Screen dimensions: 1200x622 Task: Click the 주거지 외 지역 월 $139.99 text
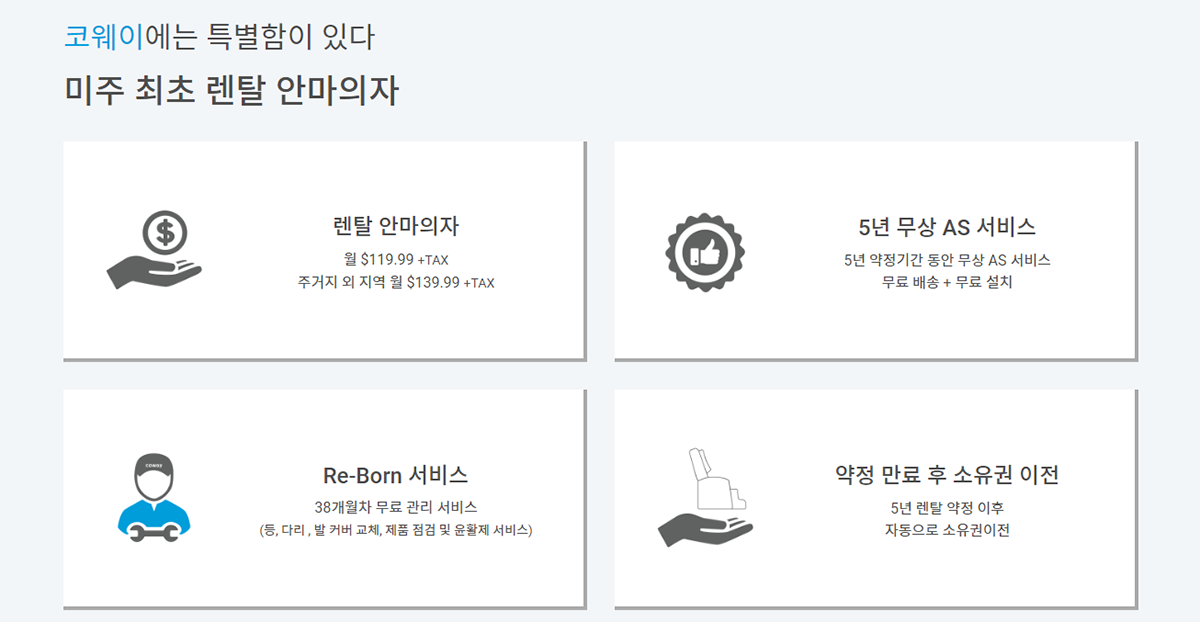378,283
